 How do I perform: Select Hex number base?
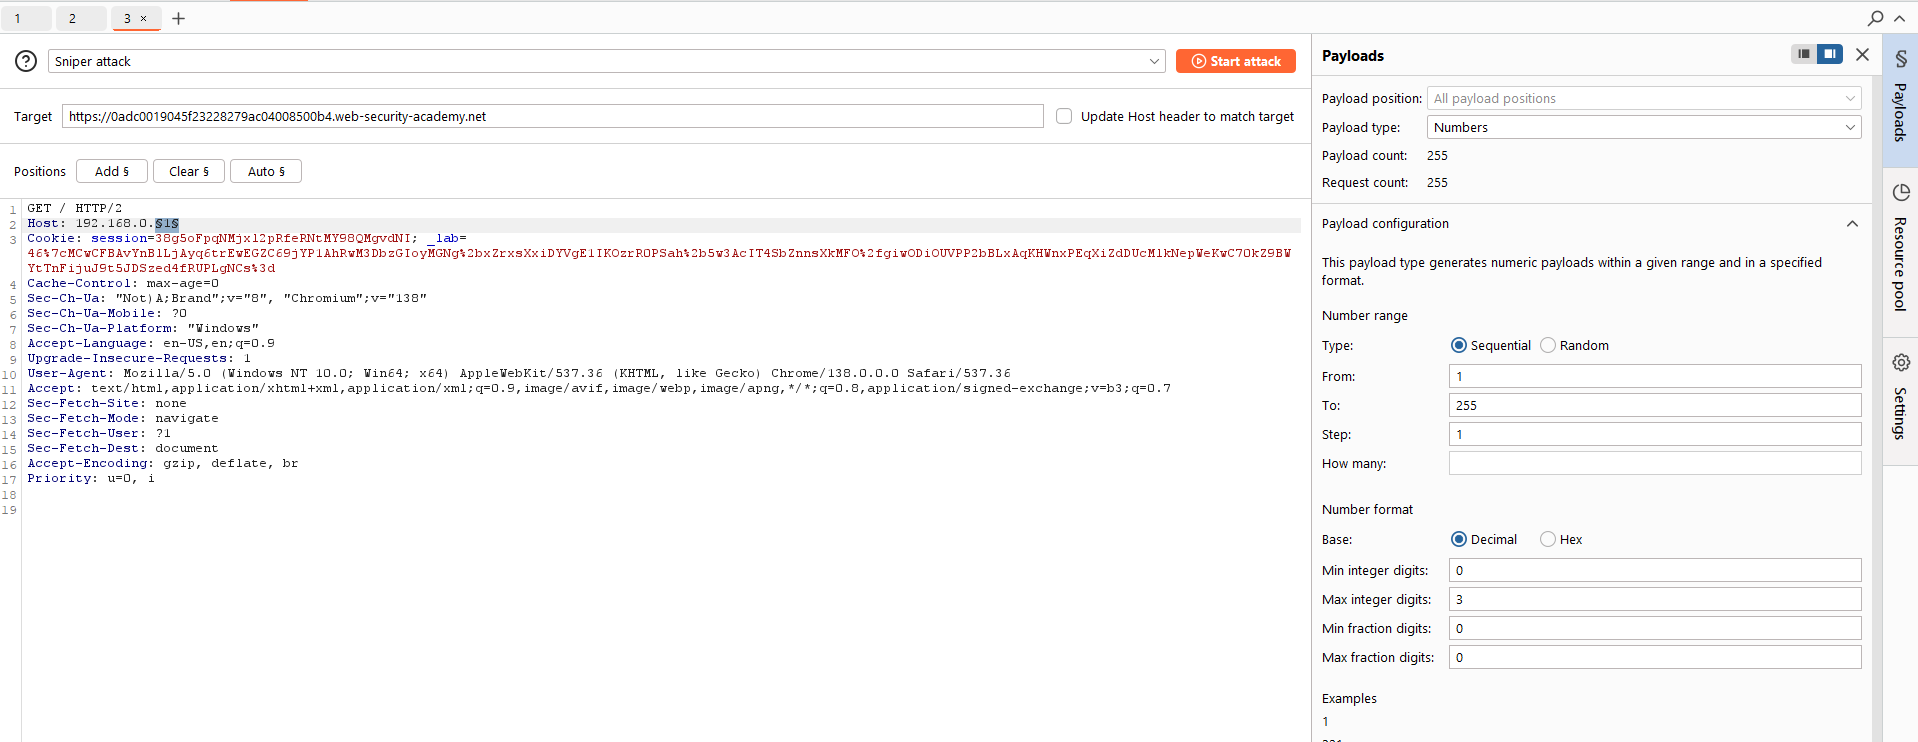(x=1548, y=539)
